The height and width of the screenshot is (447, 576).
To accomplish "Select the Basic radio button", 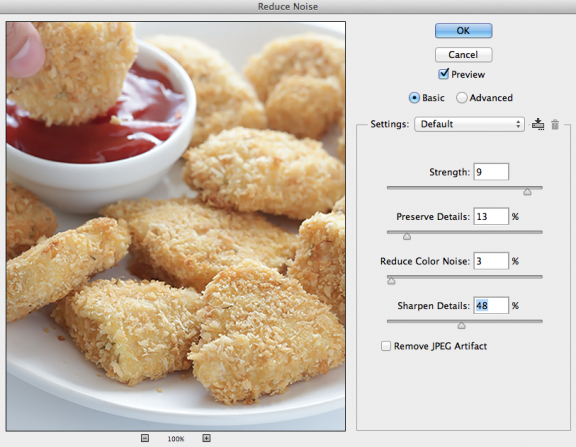I will point(414,98).
